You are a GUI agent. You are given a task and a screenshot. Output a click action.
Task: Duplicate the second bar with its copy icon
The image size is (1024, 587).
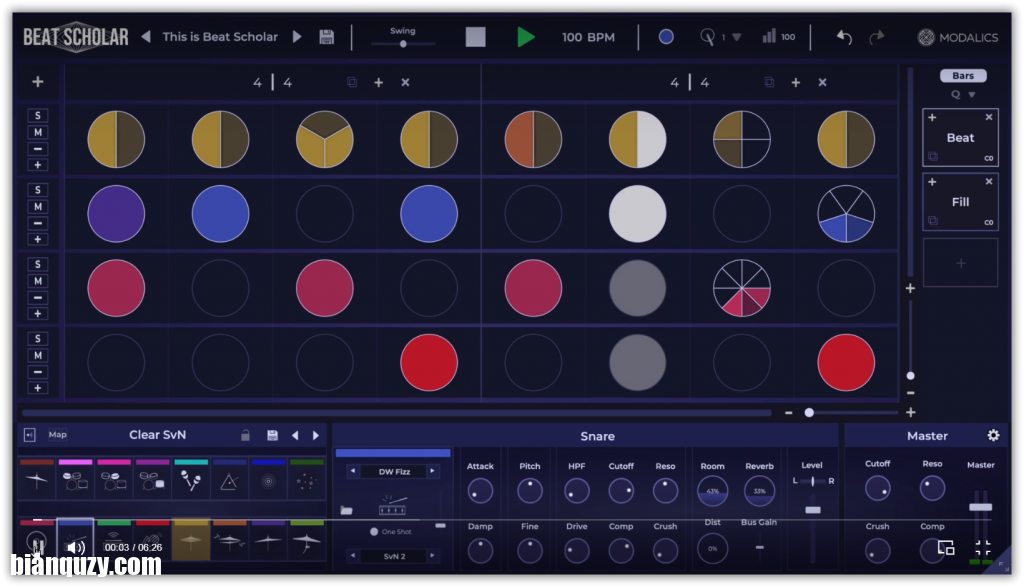769,82
